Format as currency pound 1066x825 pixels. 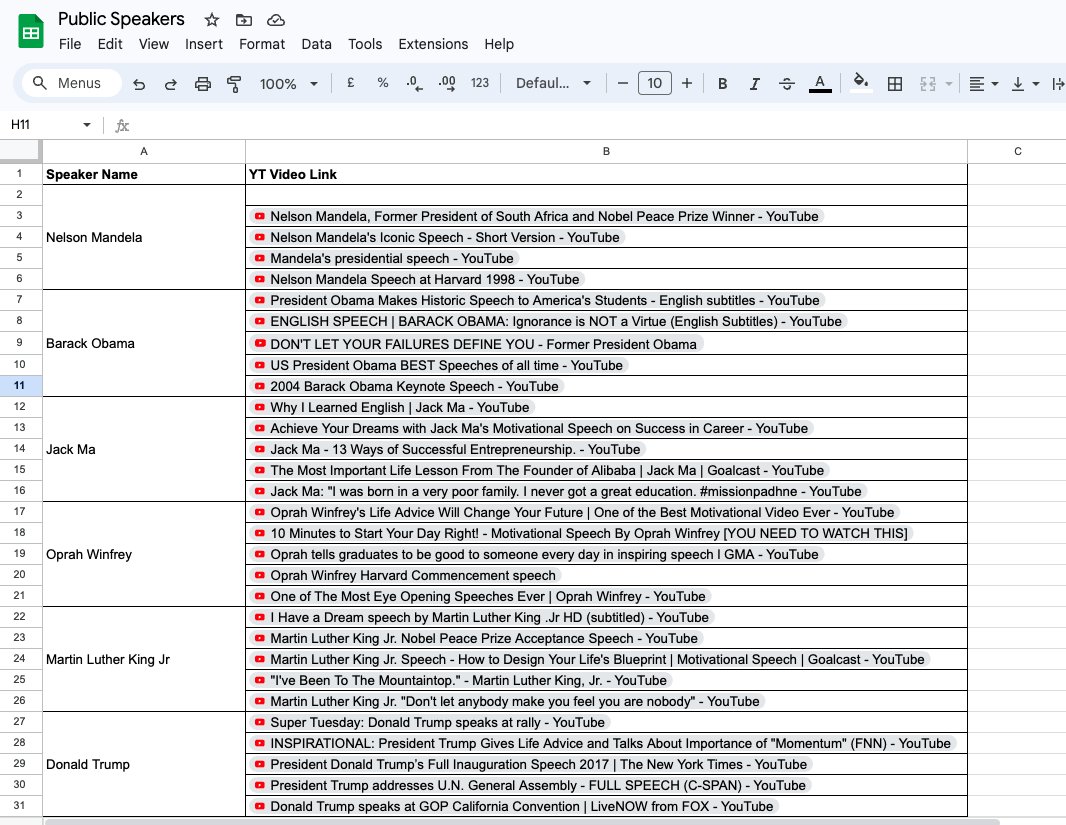coord(351,83)
